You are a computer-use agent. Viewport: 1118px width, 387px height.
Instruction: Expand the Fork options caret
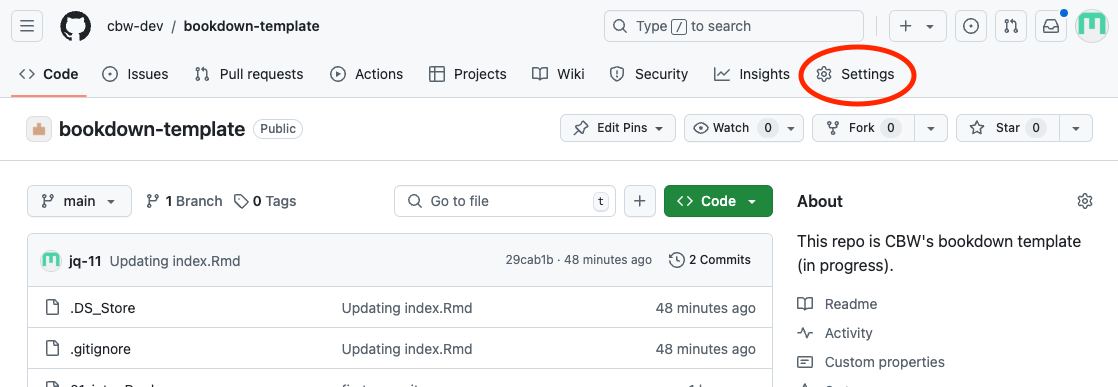tap(931, 128)
